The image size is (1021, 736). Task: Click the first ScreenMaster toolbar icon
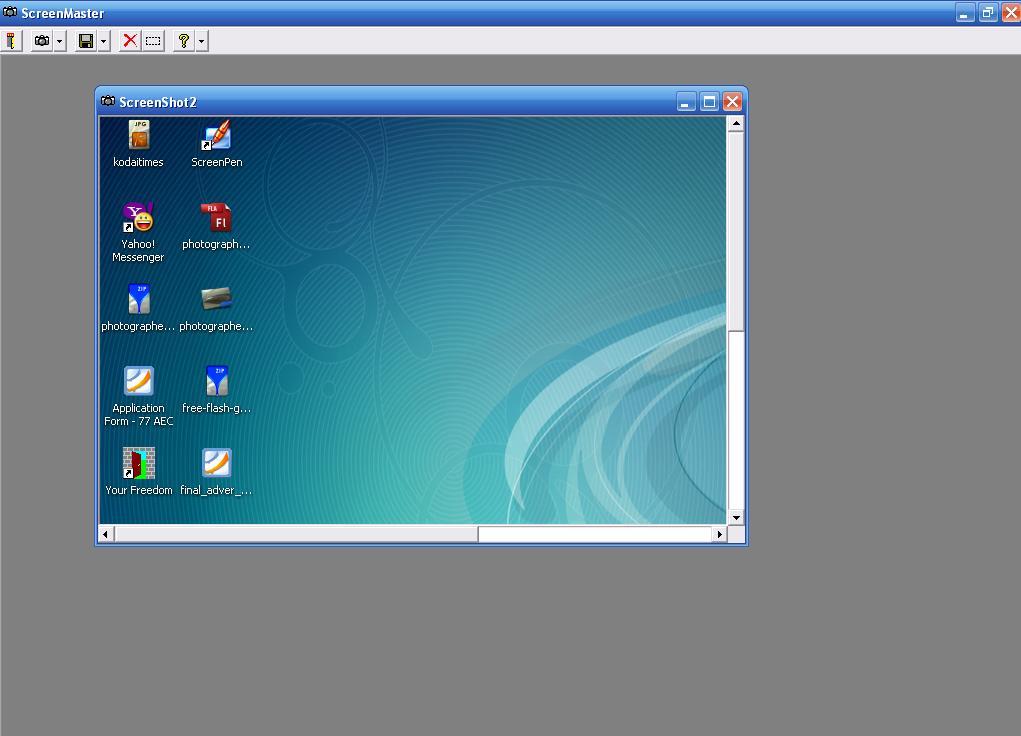coord(11,41)
